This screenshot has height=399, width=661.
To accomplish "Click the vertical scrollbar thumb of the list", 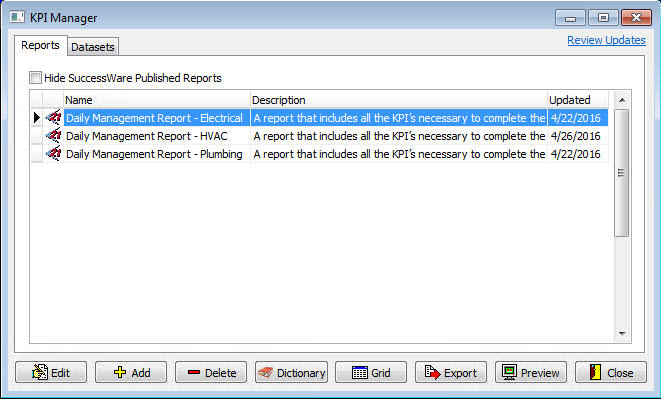I will pos(622,173).
